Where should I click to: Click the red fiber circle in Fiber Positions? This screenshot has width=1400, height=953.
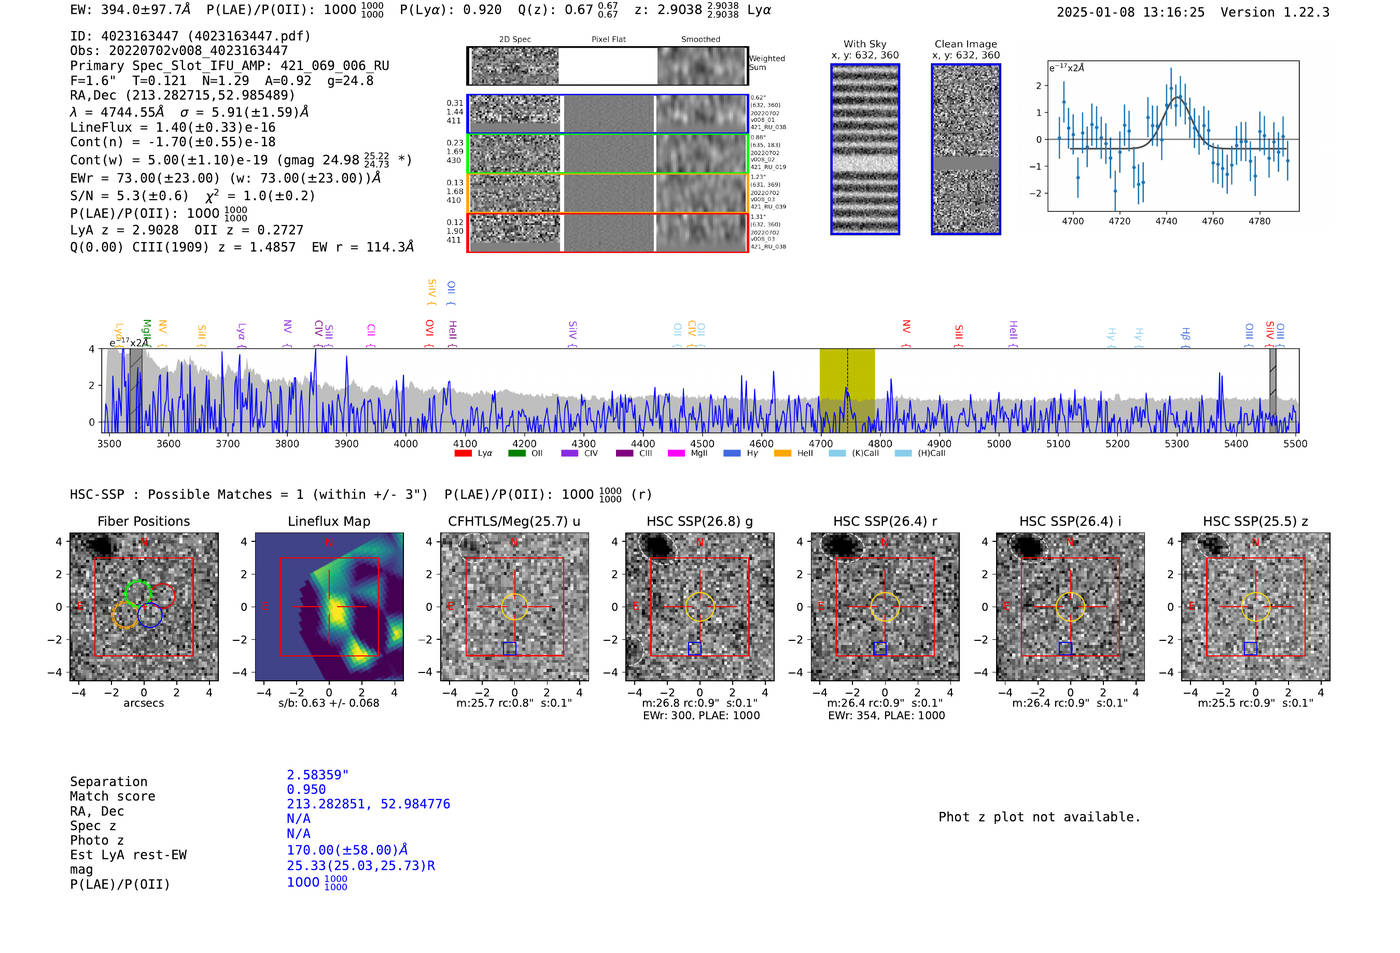pyautogui.click(x=163, y=595)
